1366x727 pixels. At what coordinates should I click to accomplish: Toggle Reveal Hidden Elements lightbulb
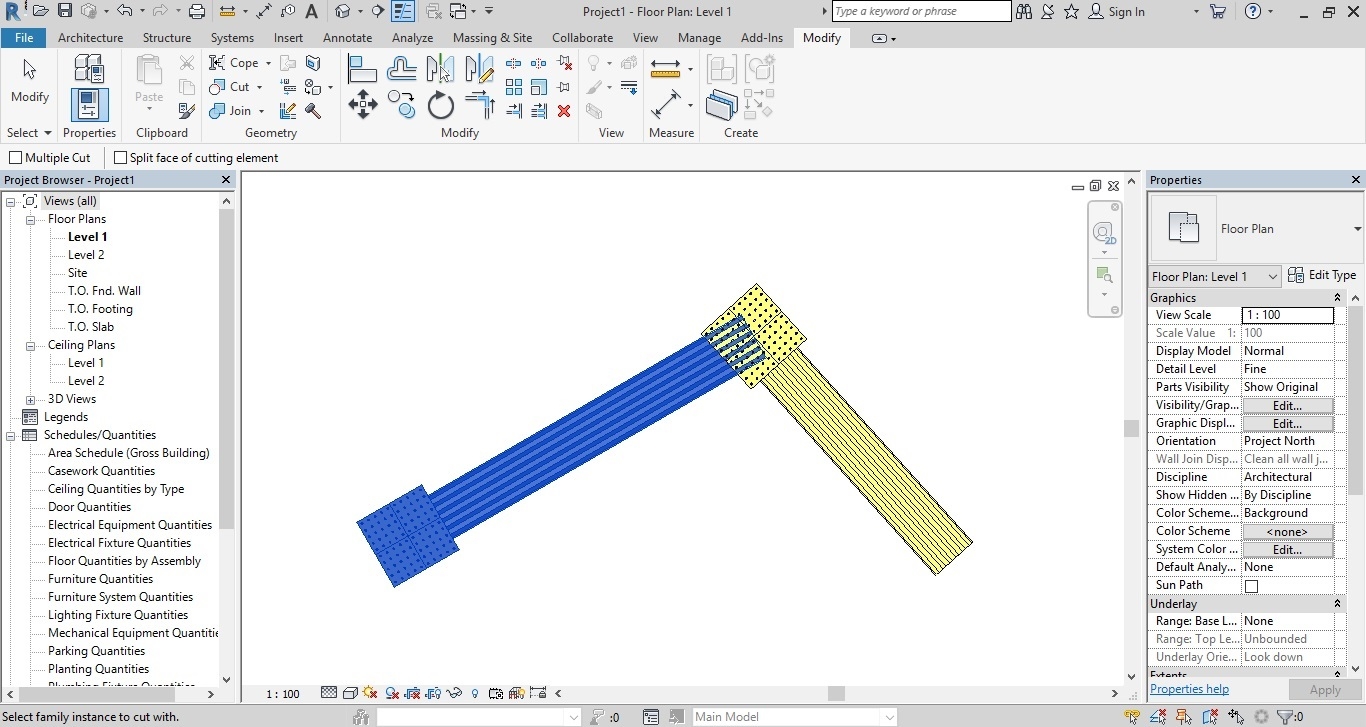click(474, 693)
